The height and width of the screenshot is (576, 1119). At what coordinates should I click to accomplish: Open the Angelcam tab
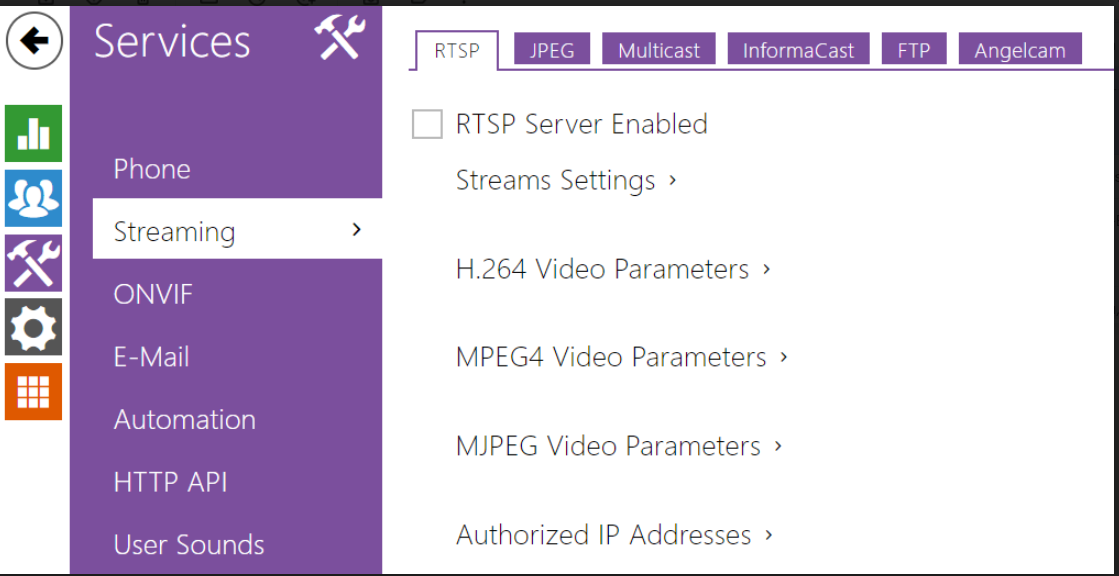[x=1020, y=50]
